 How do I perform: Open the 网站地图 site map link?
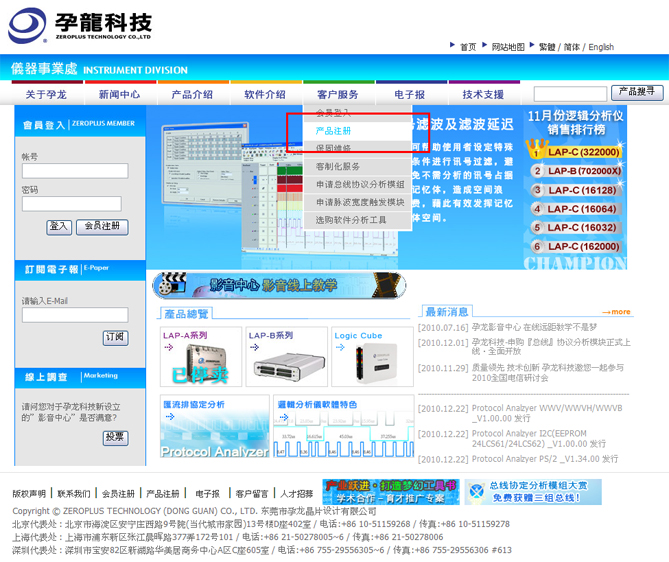(x=508, y=47)
